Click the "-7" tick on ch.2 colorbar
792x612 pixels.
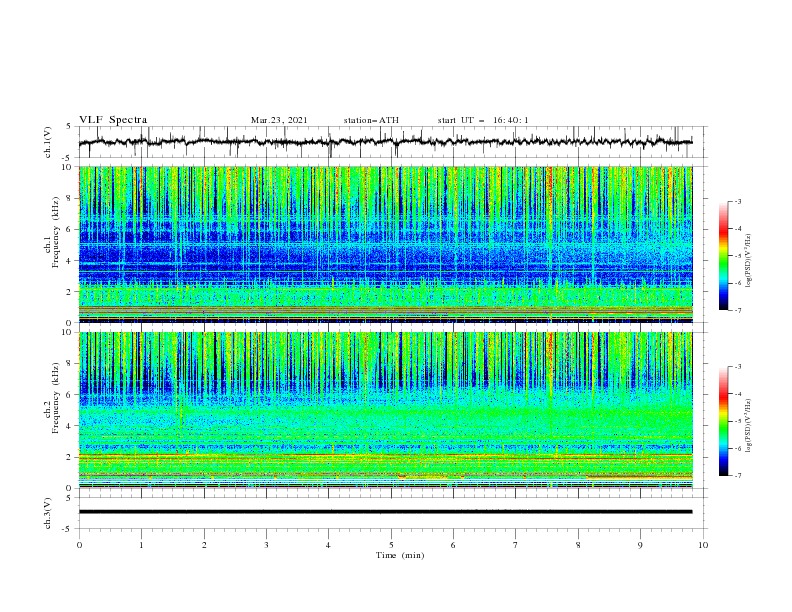(x=737, y=476)
